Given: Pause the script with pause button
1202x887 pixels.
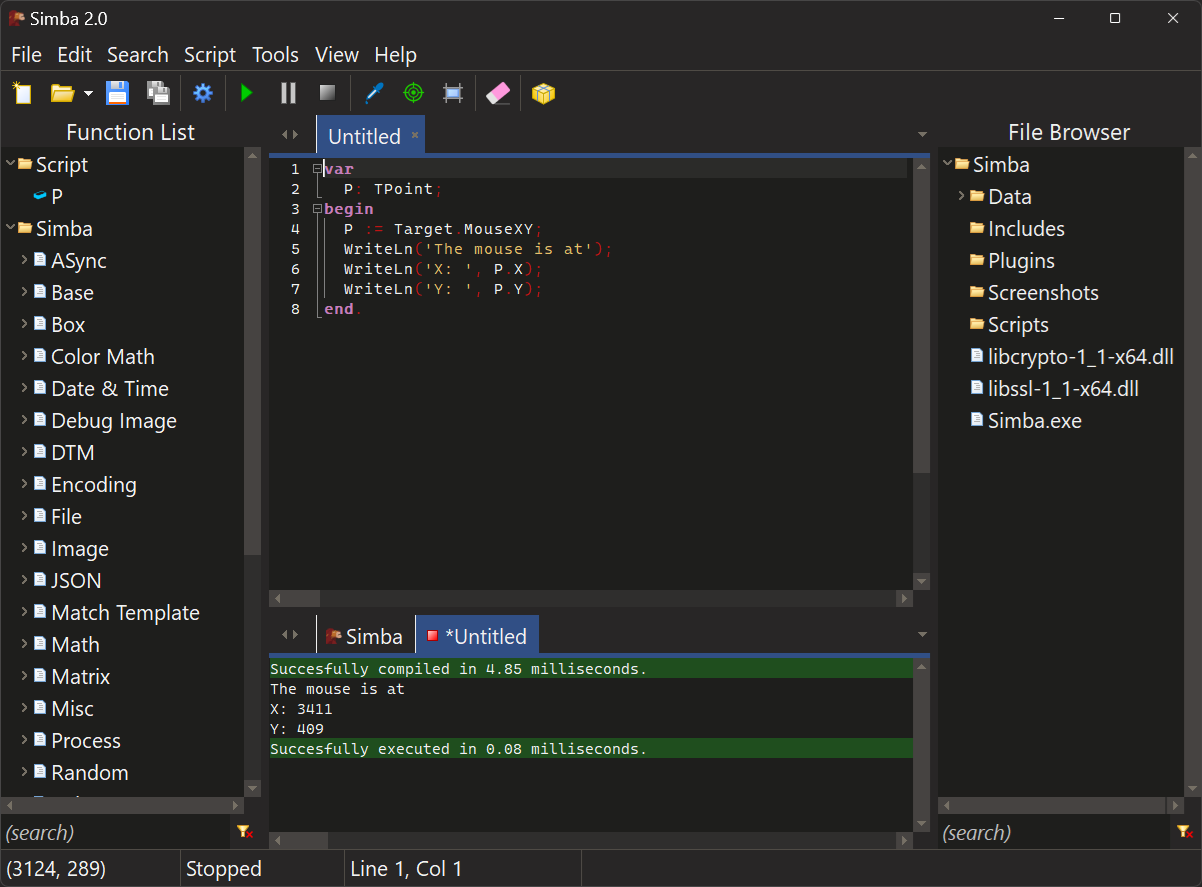Looking at the screenshot, I should 288,93.
